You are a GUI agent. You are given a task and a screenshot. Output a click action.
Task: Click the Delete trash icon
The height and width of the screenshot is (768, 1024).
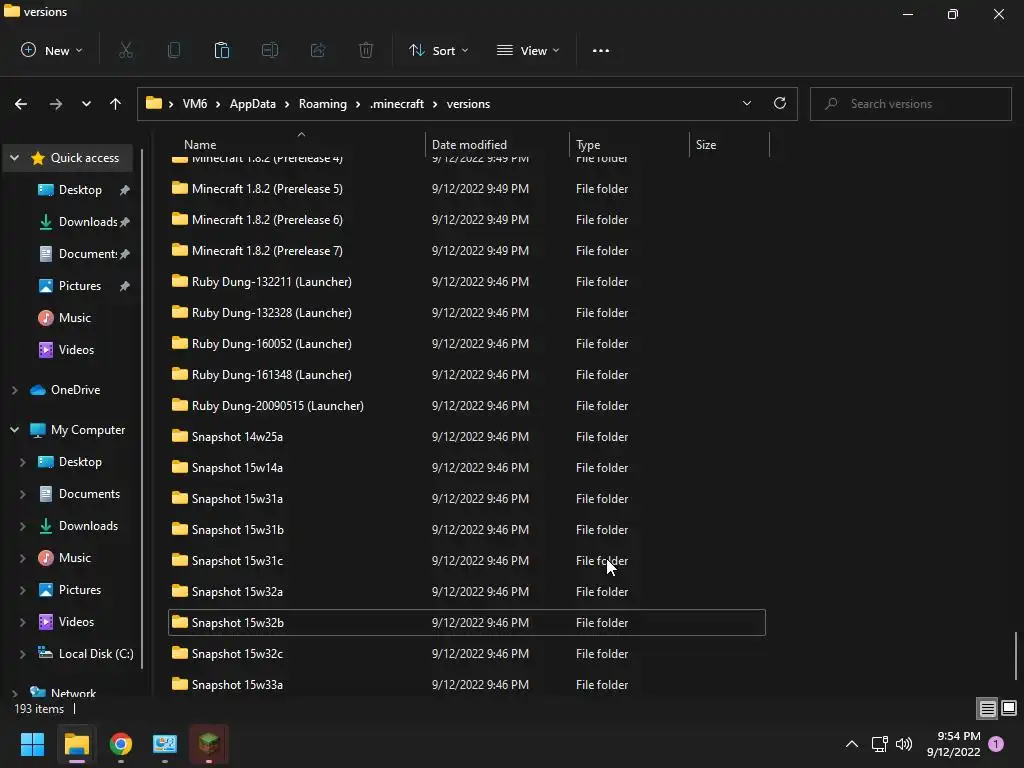coord(366,50)
